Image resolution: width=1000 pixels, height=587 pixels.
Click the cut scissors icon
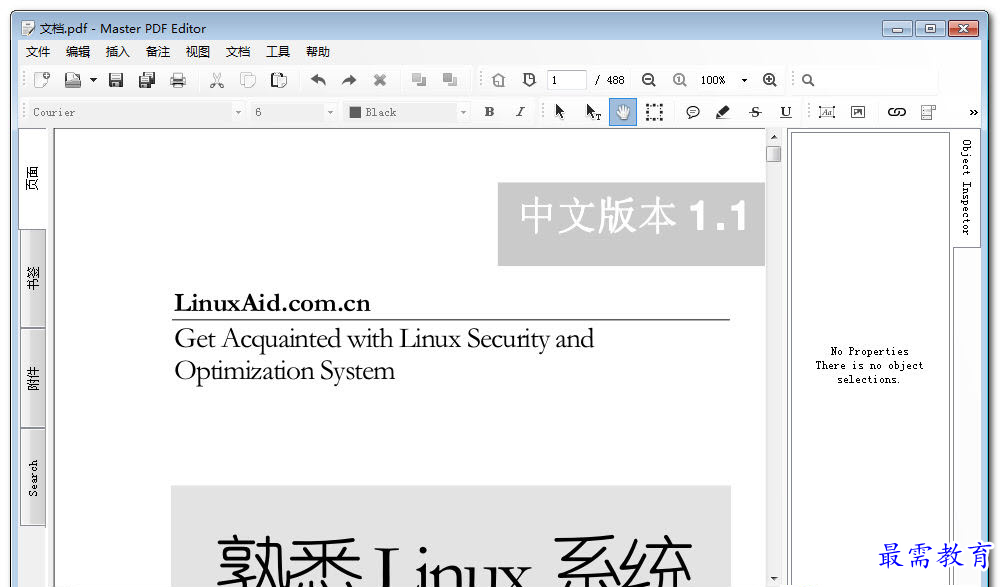[217, 80]
